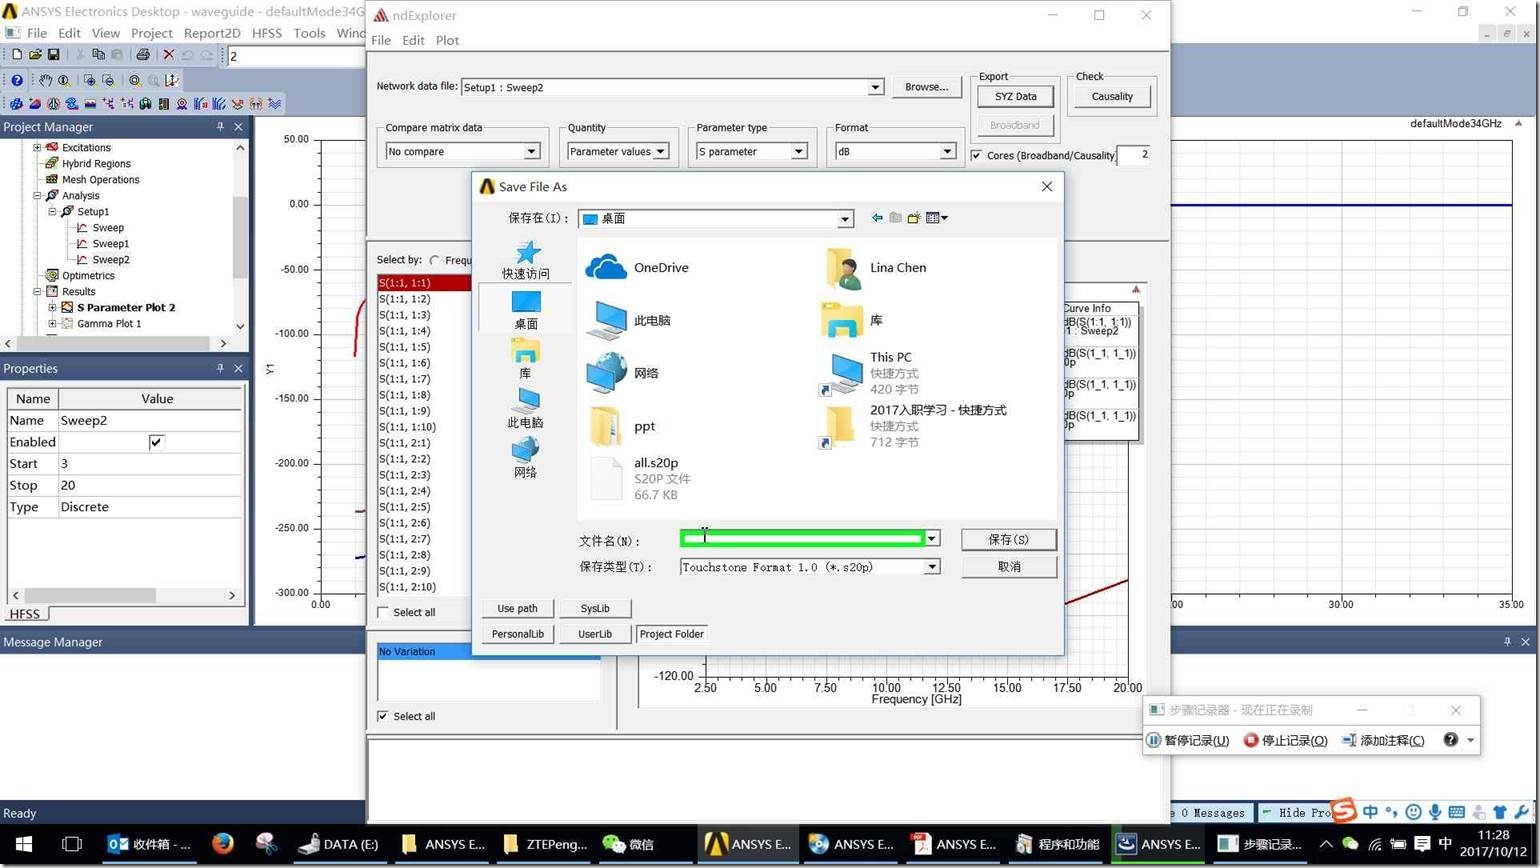Stop recording in Steps Recorder
This screenshot has height=868, width=1540.
(x=1285, y=740)
